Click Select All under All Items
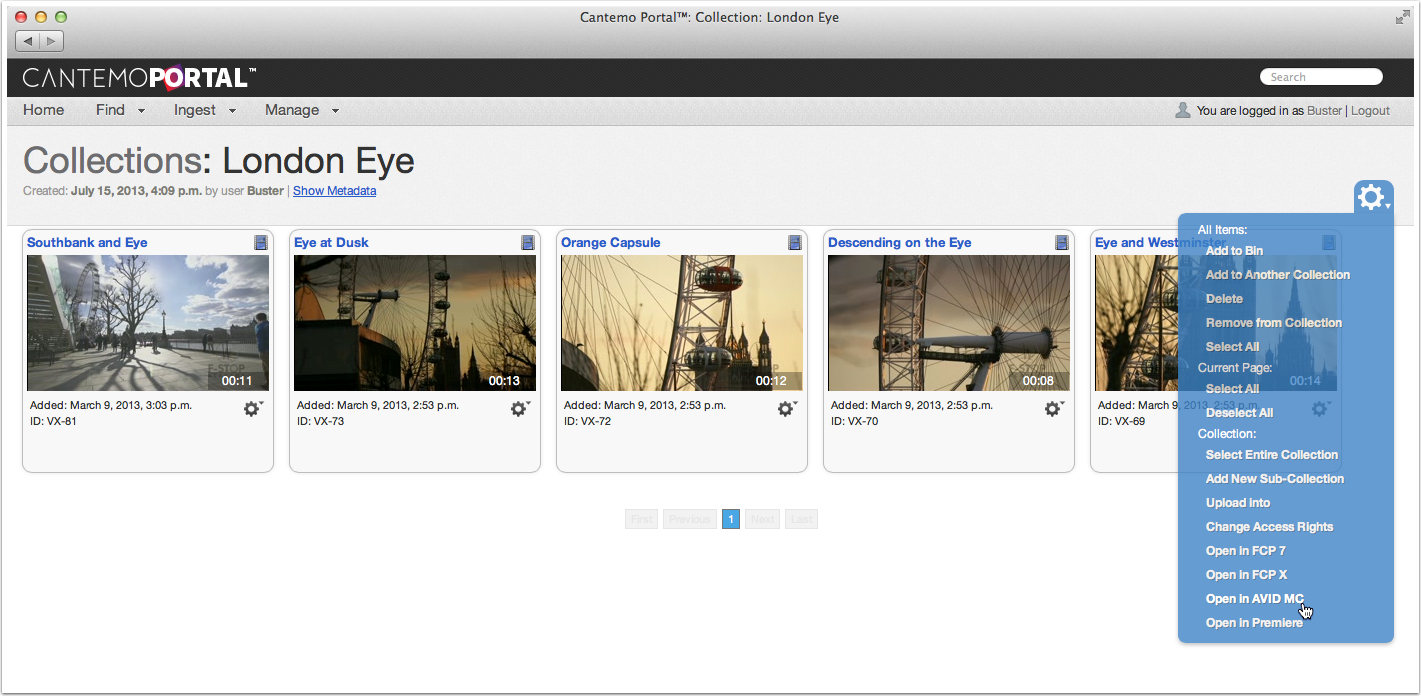This screenshot has width=1421, height=696. click(x=1232, y=347)
